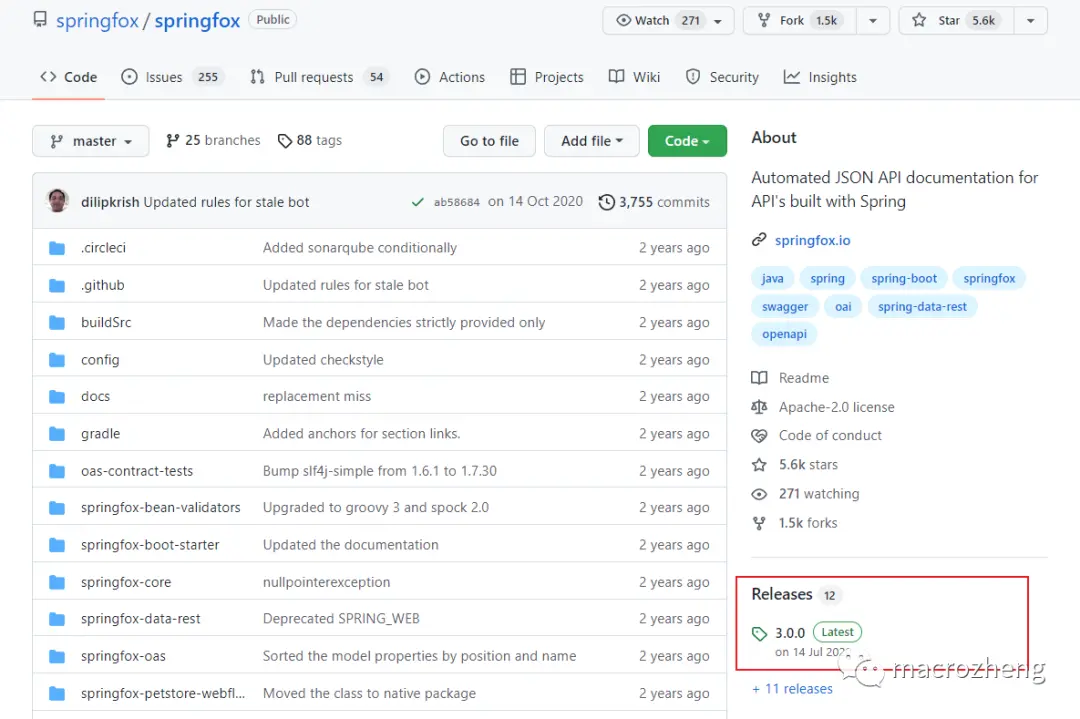The height and width of the screenshot is (719, 1080).
Task: Open the master branch dropdown
Action: pyautogui.click(x=91, y=142)
